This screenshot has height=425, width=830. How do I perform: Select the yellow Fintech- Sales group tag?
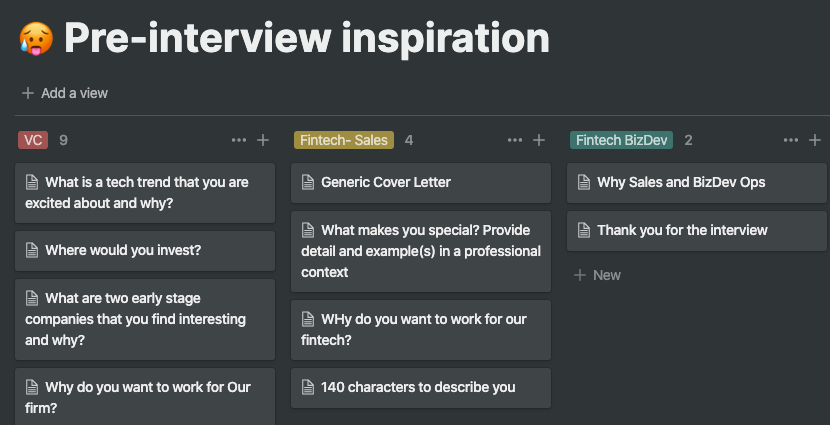(x=343, y=141)
